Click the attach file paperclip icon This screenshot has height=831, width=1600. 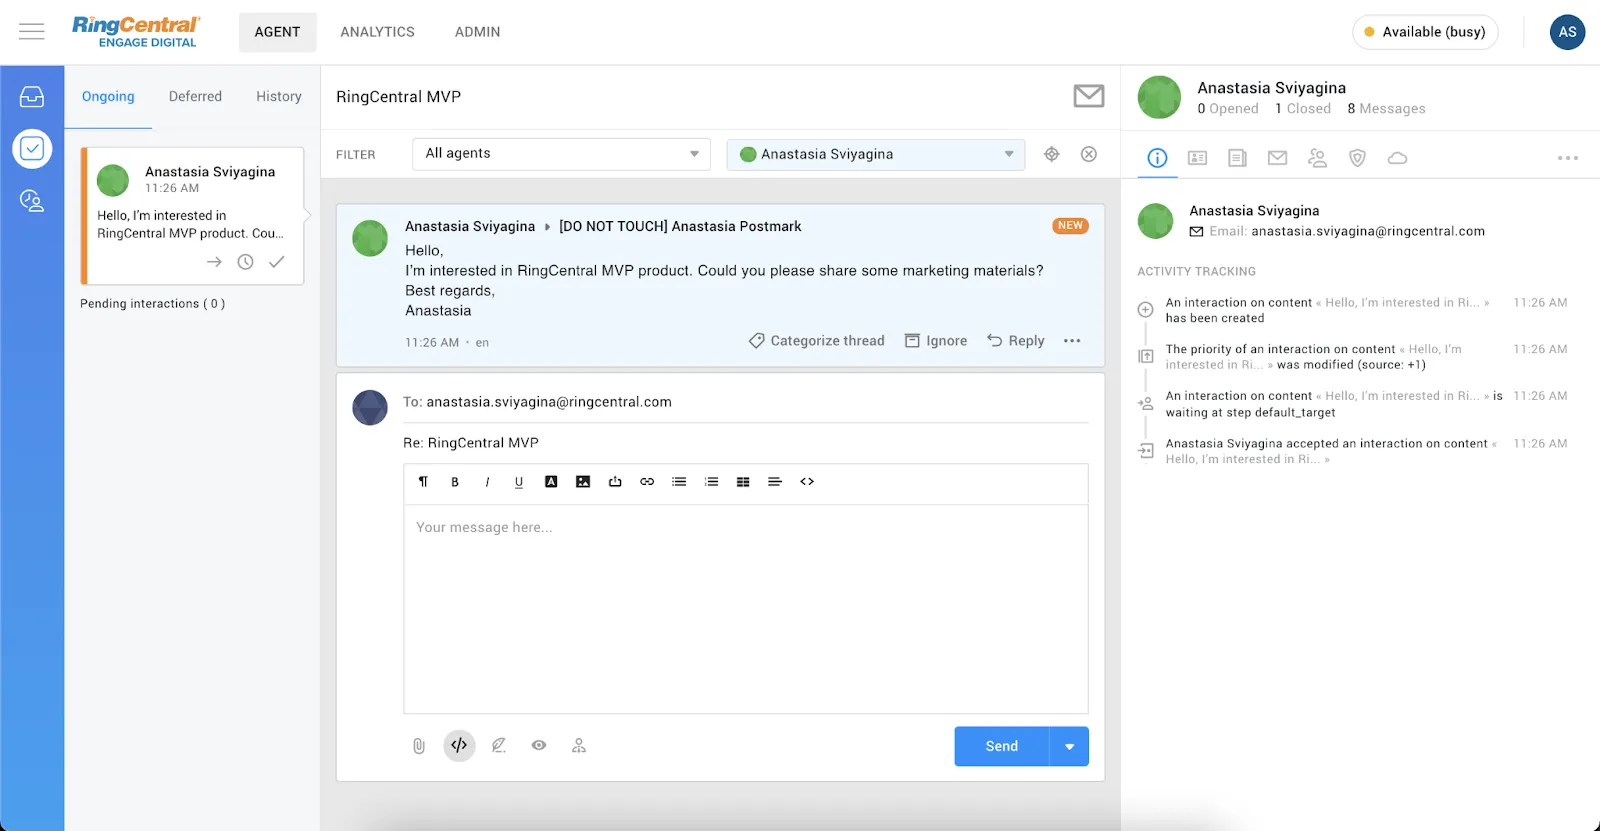[x=419, y=746]
